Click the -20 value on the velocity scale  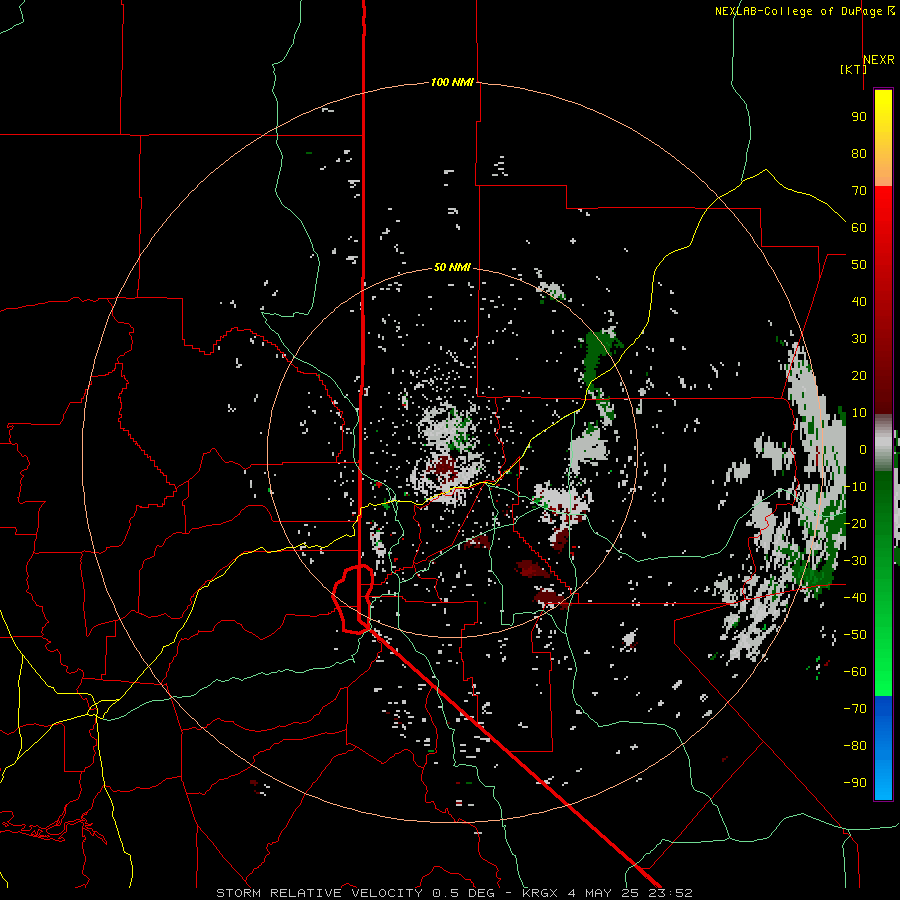[x=855, y=523]
